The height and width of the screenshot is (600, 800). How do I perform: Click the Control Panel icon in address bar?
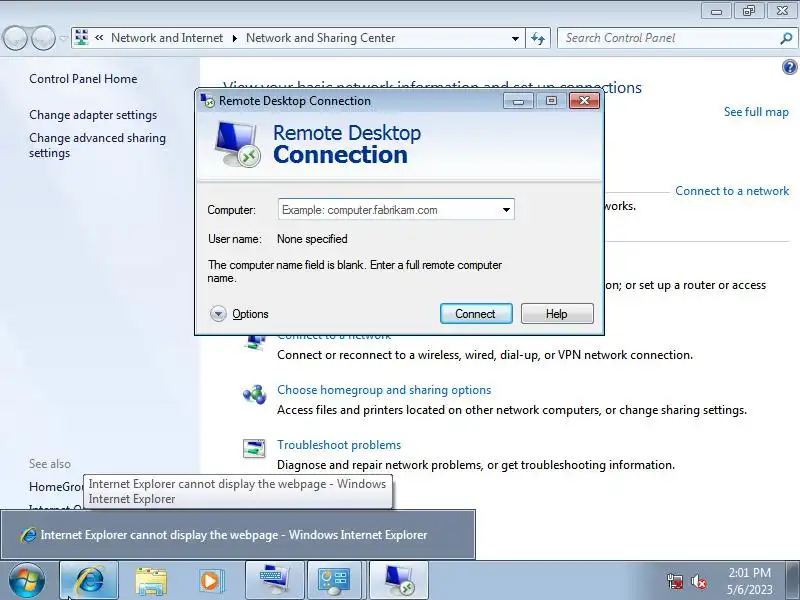tap(81, 38)
